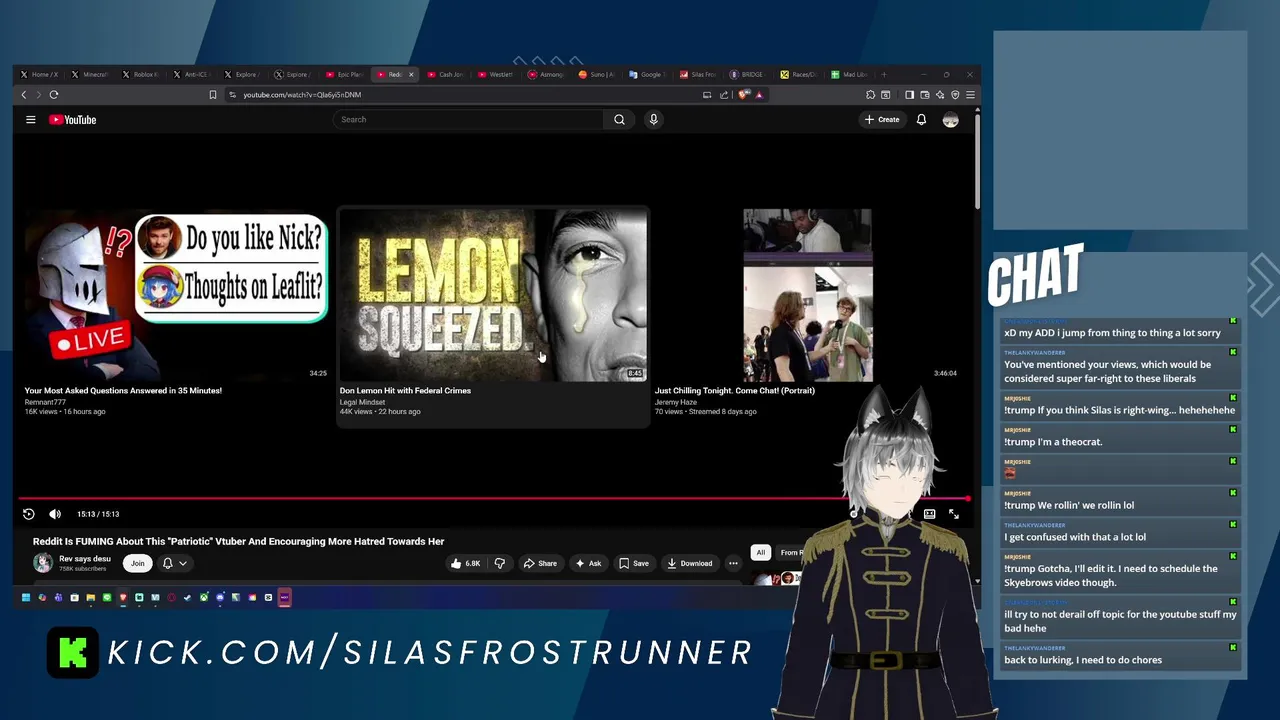Open the Lemon Squeezed video thumbnail
The height and width of the screenshot is (720, 1280).
click(x=493, y=295)
